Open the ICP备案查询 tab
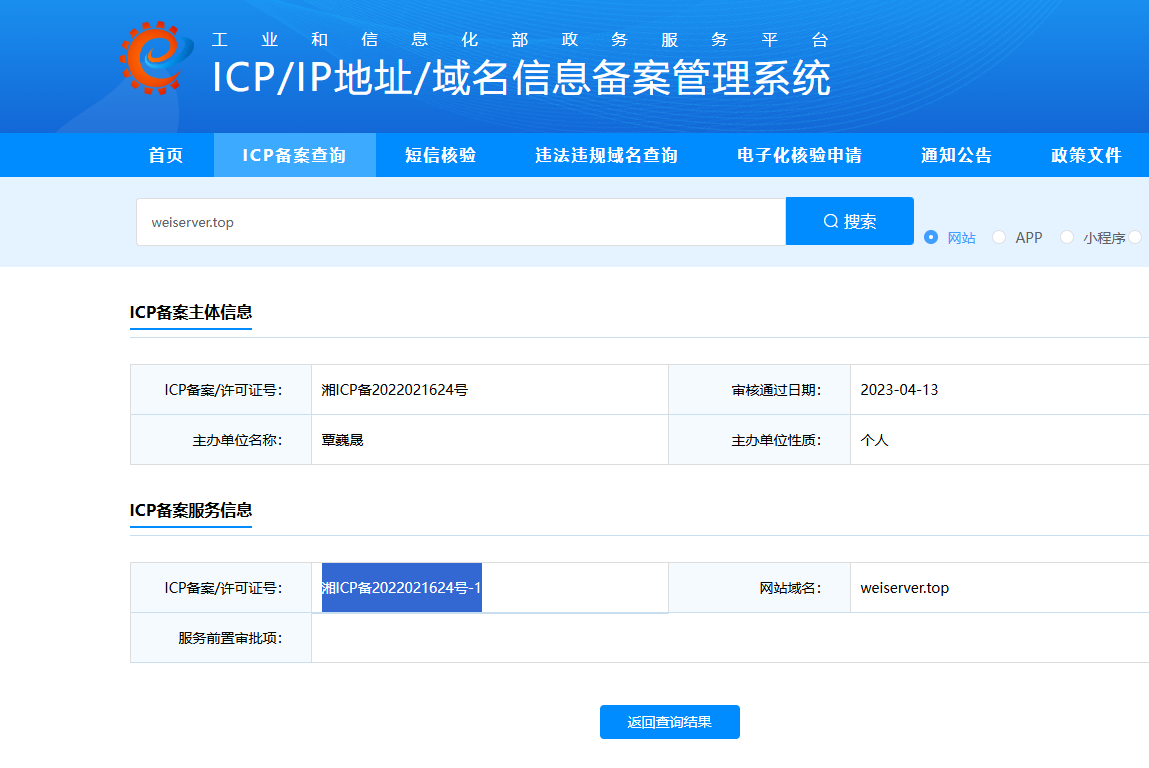The image size is (1149, 768). click(x=294, y=155)
